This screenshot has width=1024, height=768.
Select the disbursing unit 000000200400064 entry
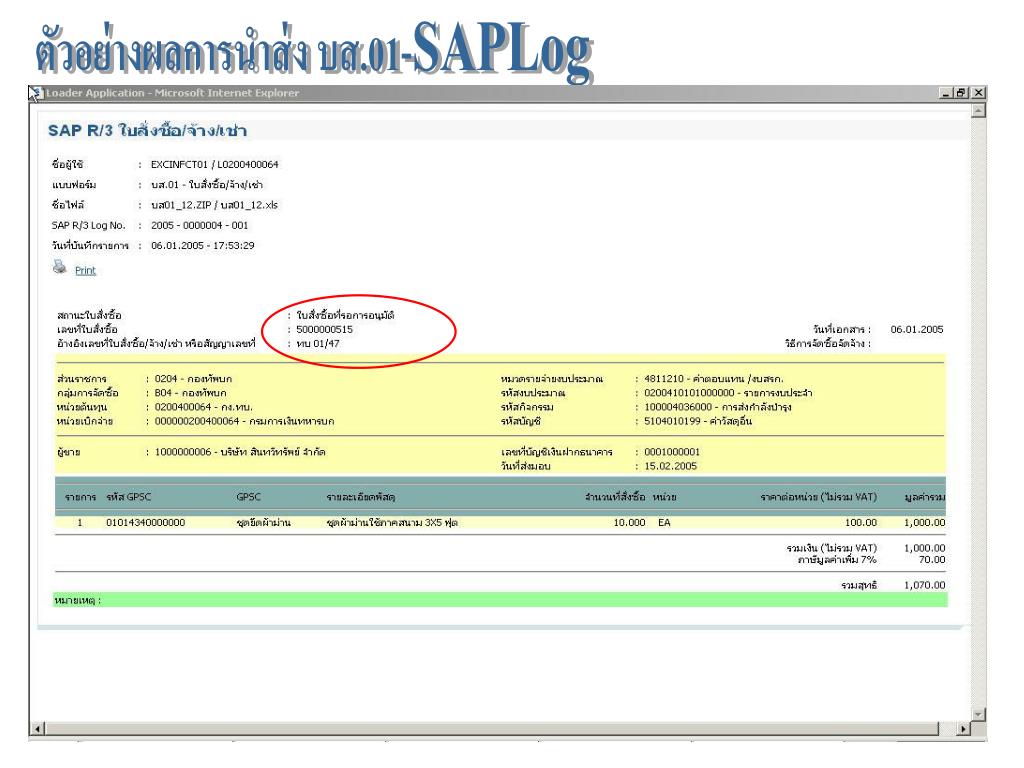coord(244,421)
